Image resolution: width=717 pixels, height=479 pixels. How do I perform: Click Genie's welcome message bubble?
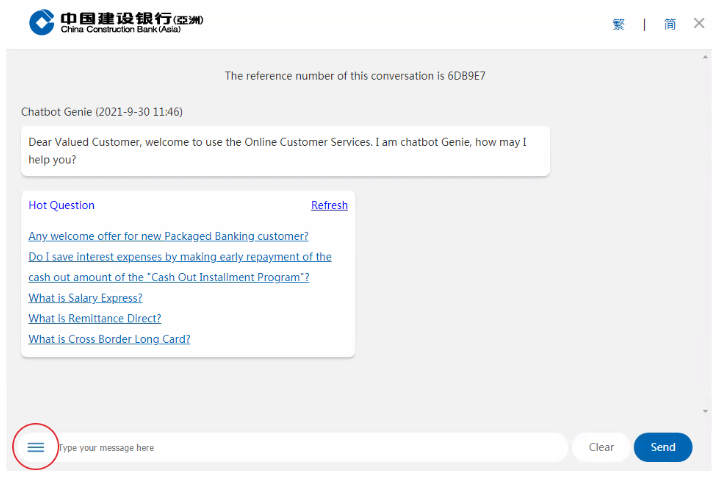(x=285, y=151)
